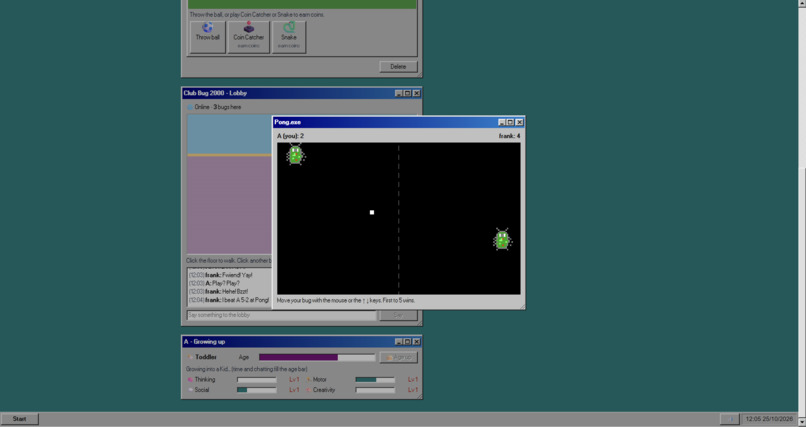This screenshot has width=806, height=427.
Task: Click the lobby purple floor to walk
Action: (x=229, y=206)
